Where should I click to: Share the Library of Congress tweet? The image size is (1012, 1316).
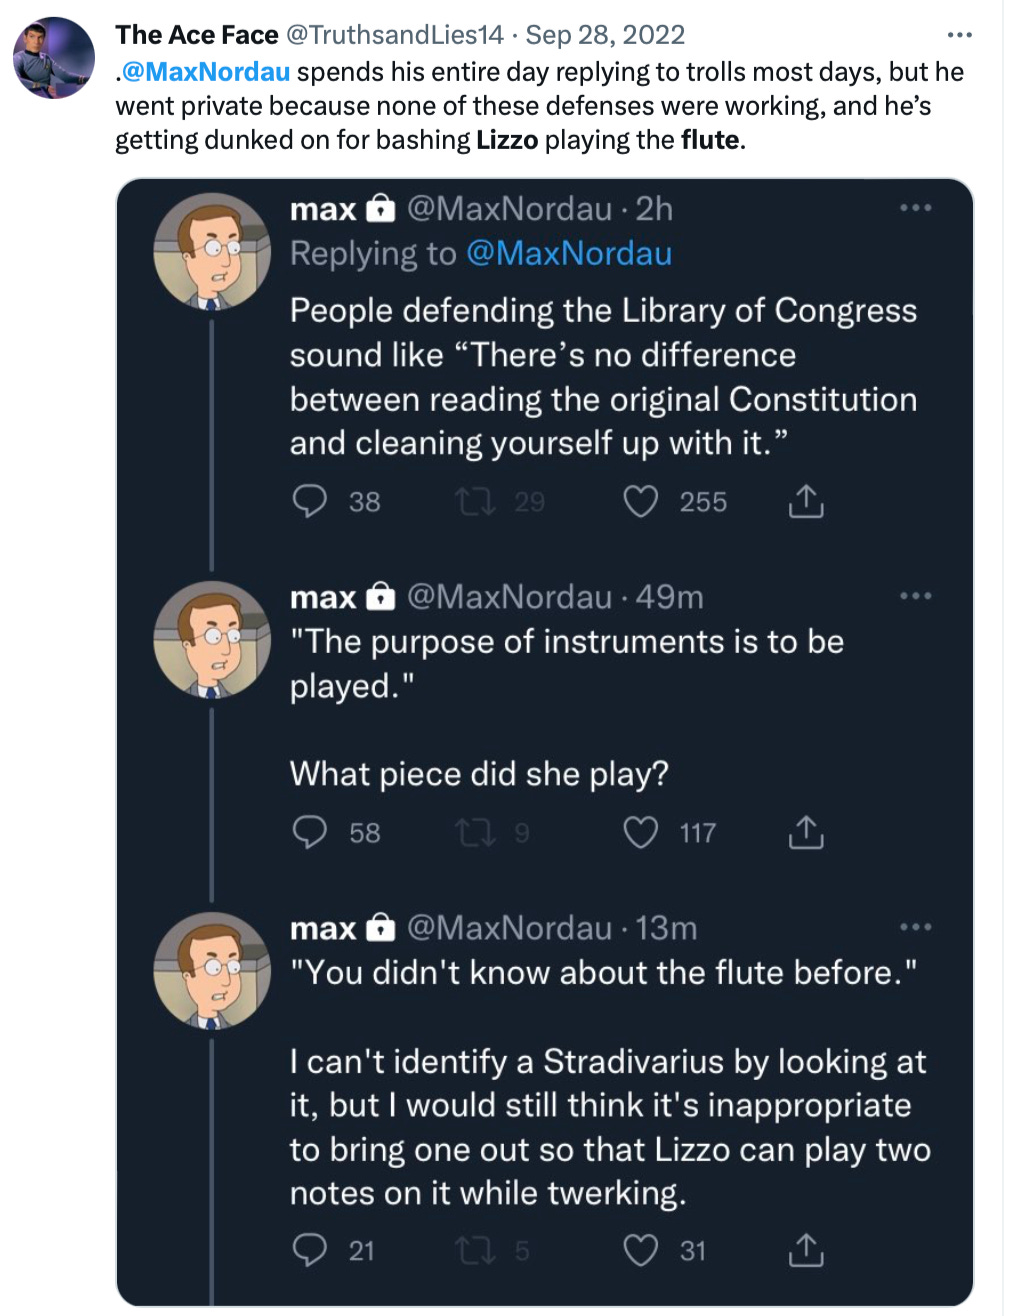coord(806,501)
